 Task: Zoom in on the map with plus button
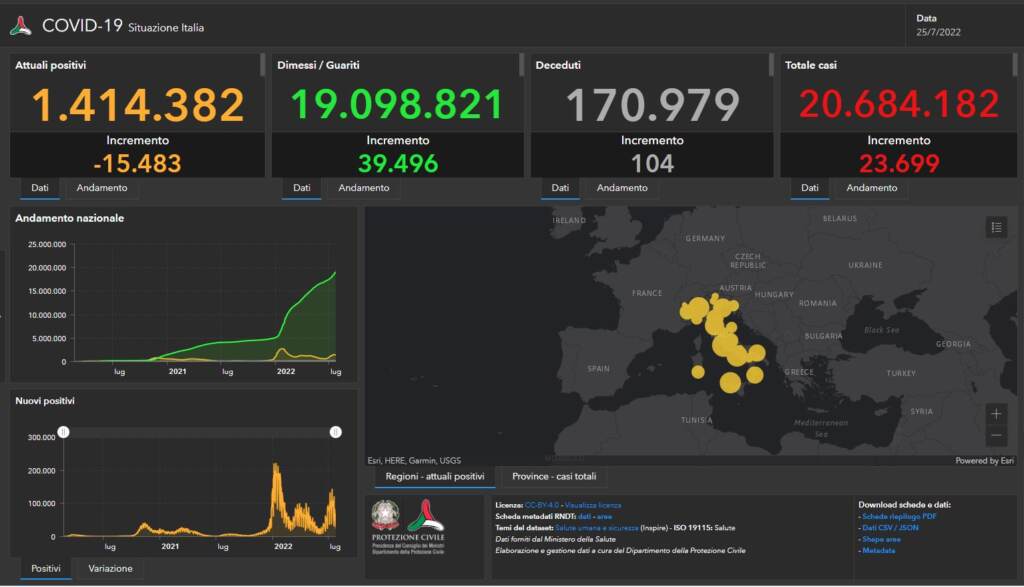point(996,413)
